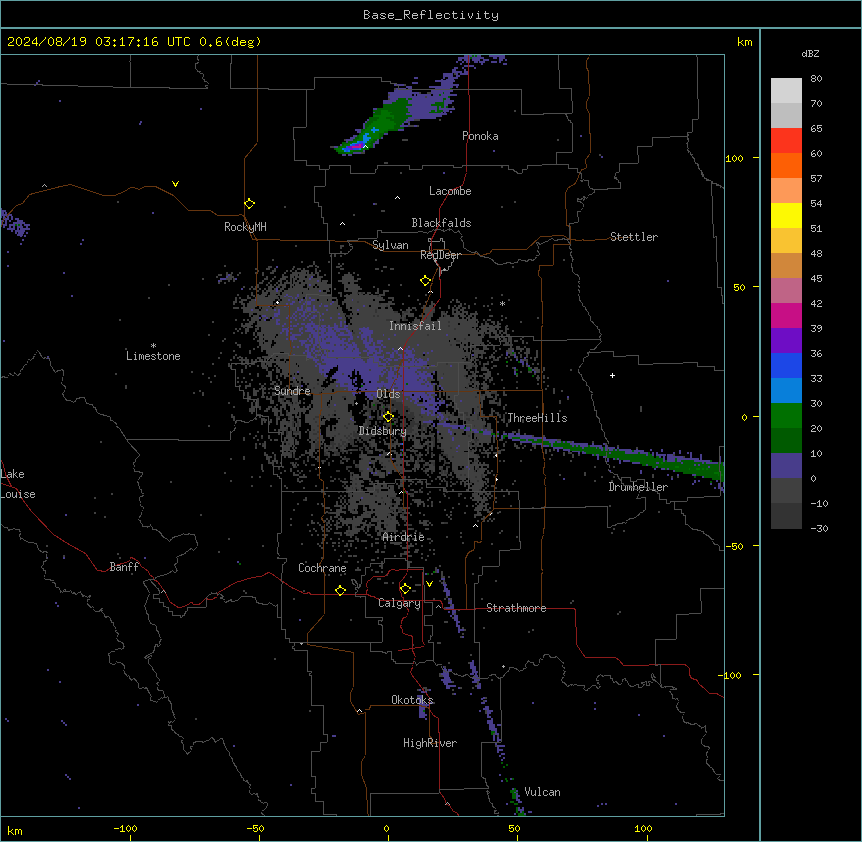Click the Cochrane town label
Screen dimensions: 862x842
(x=322, y=568)
